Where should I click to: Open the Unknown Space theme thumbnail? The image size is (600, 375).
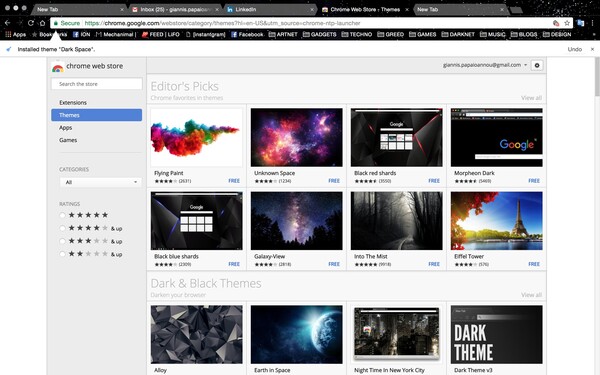[x=297, y=137]
